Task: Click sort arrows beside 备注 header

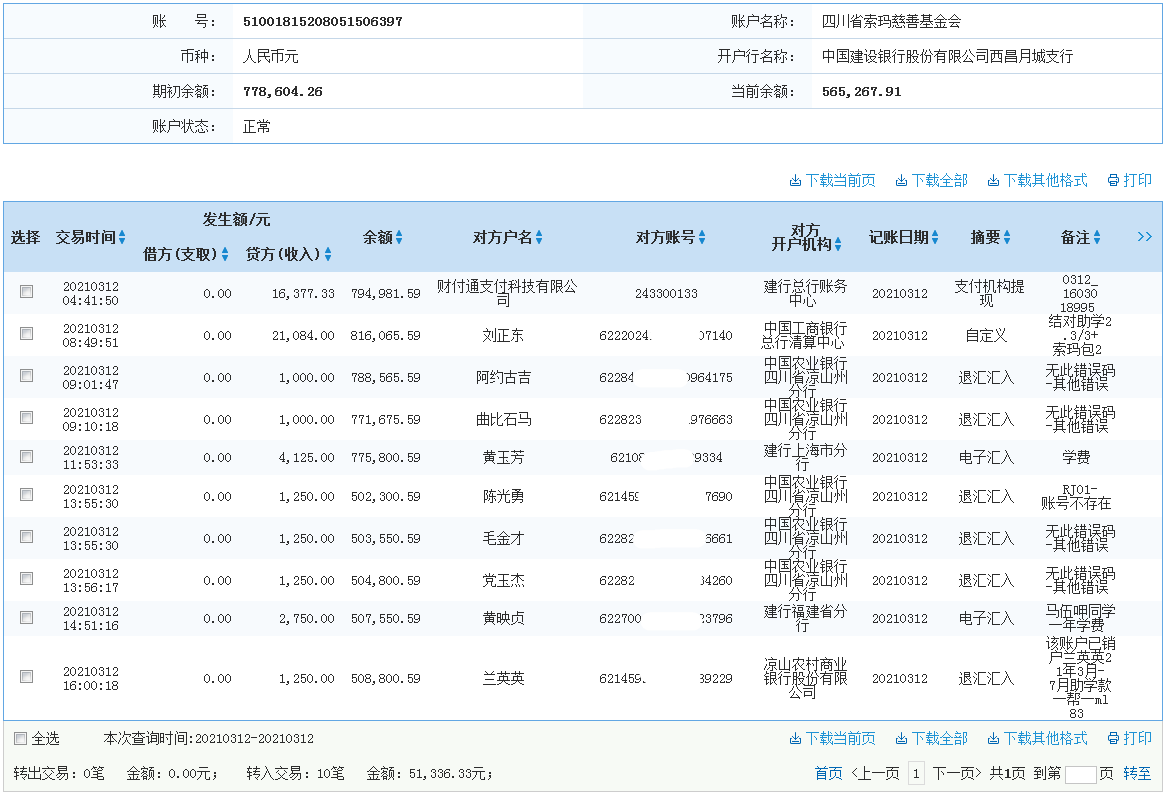Action: pos(1097,238)
